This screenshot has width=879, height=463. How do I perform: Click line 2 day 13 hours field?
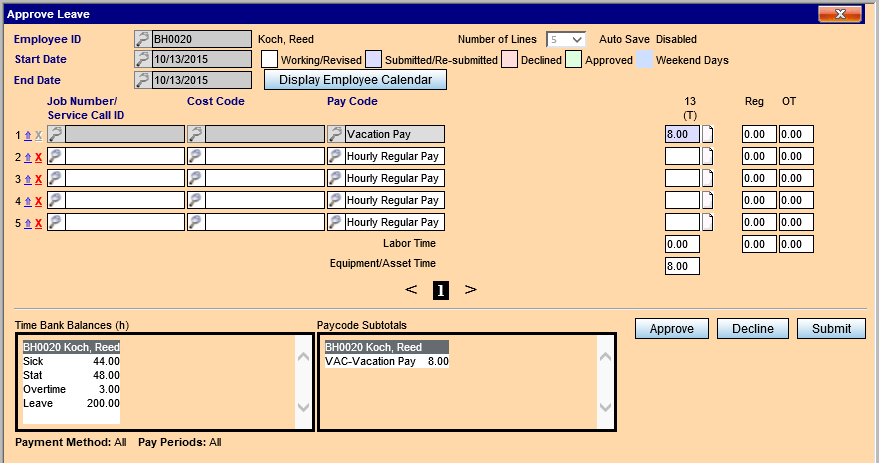pos(682,156)
